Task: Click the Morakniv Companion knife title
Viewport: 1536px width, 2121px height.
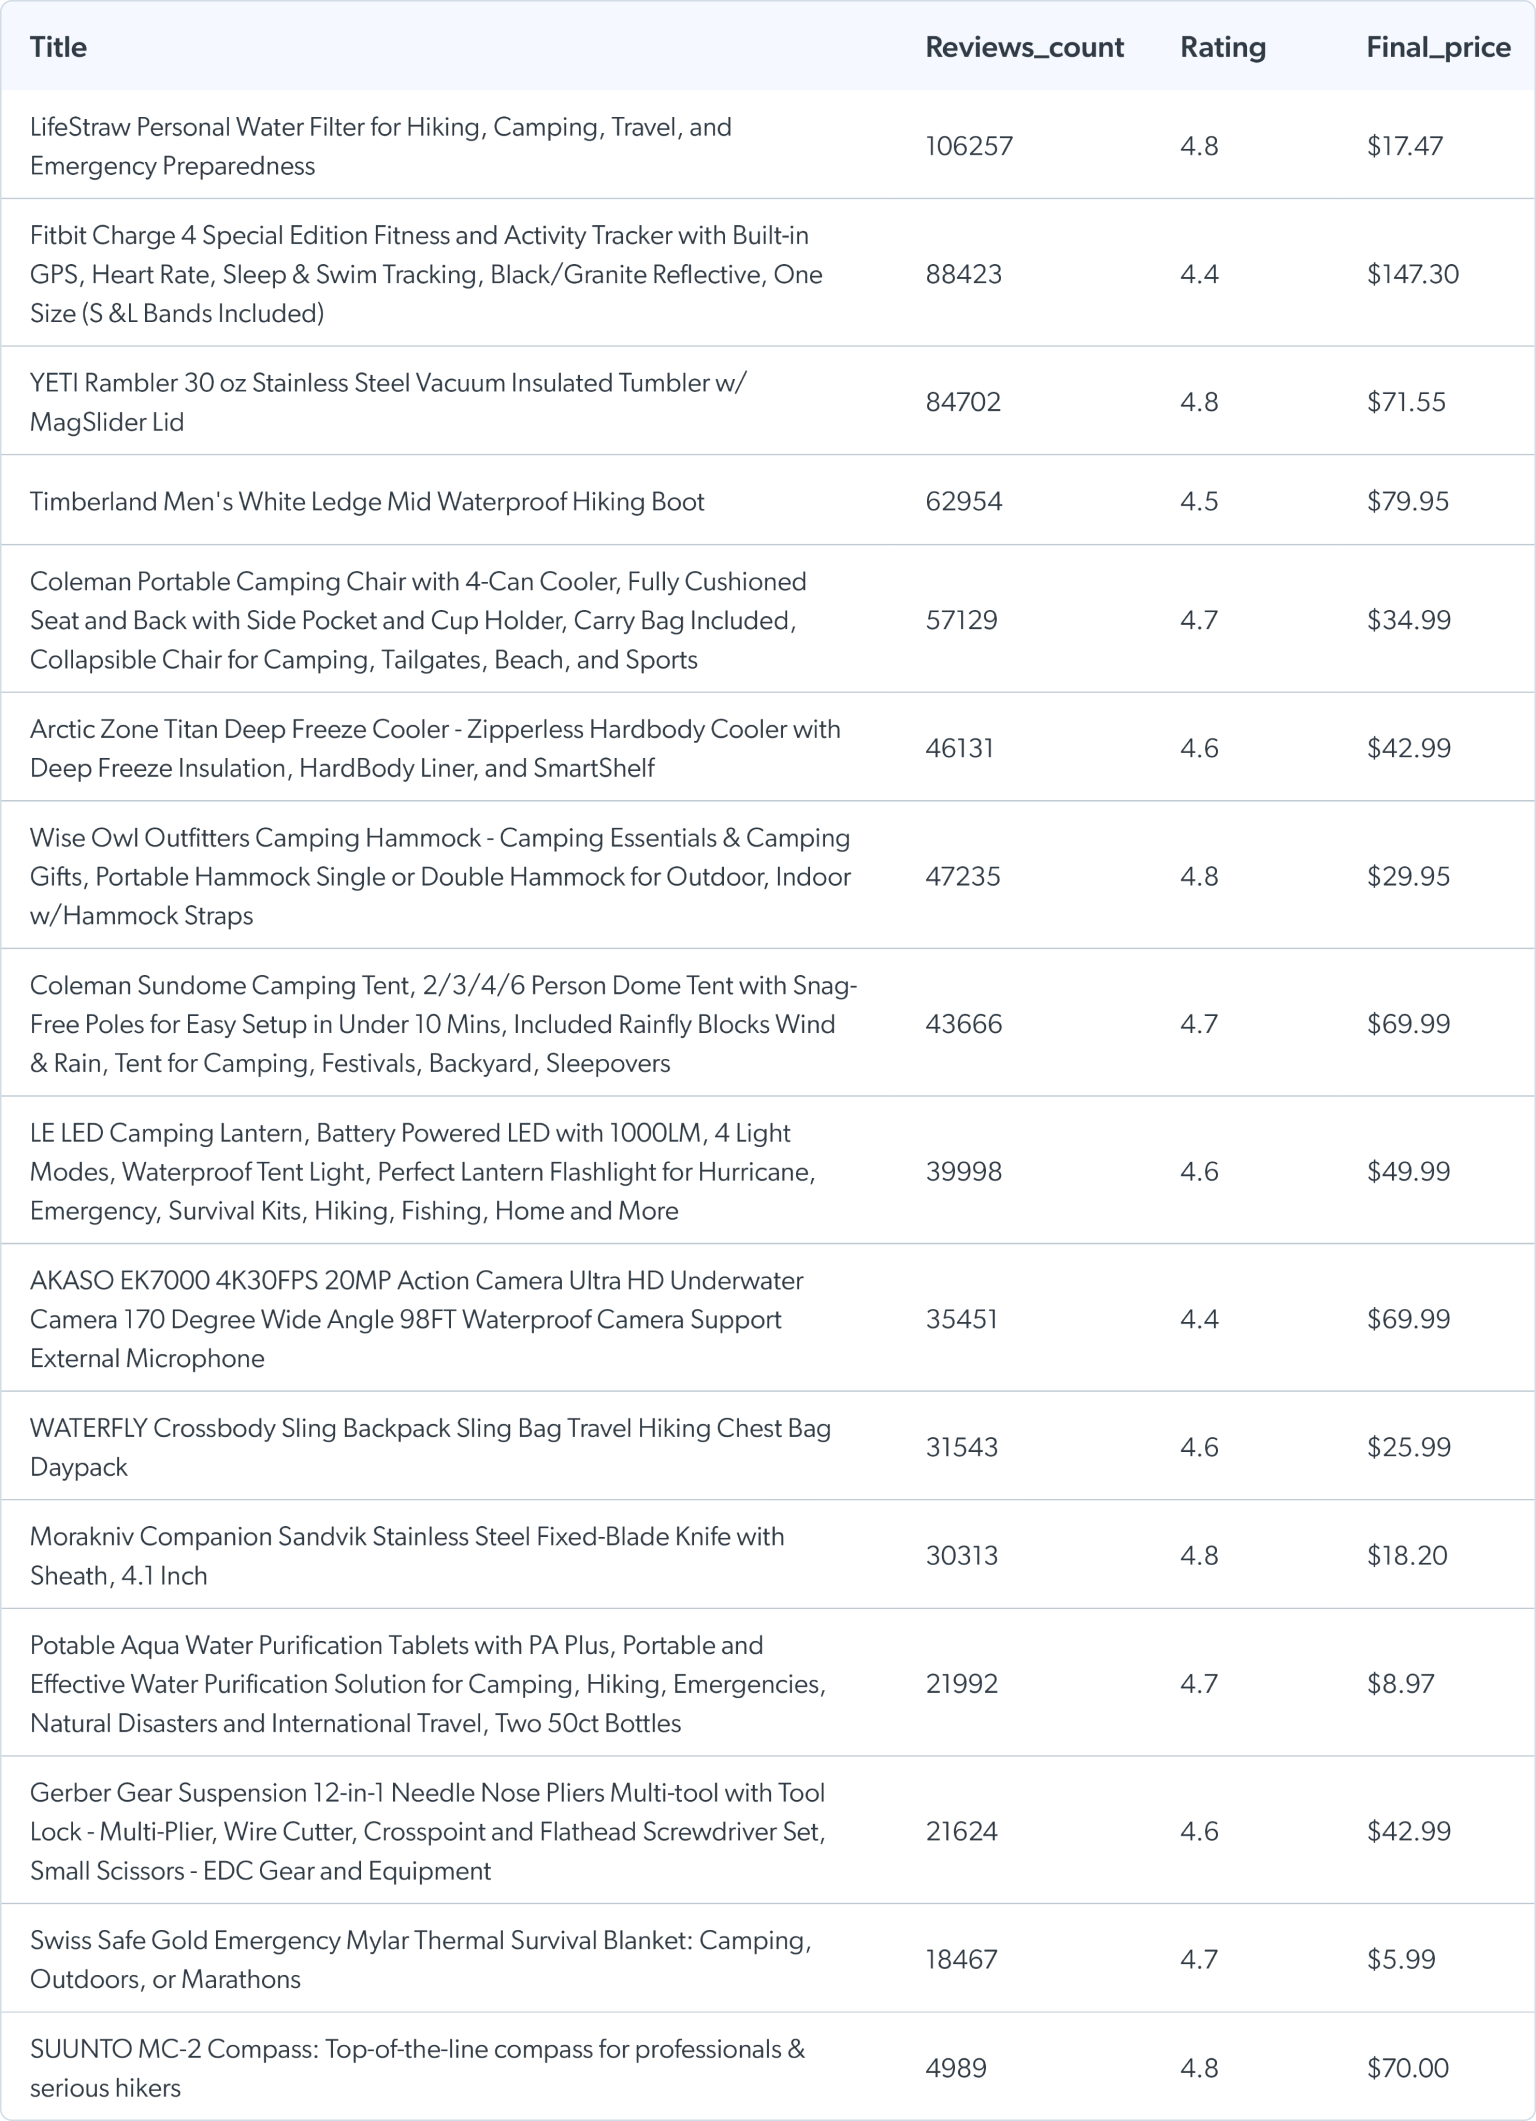Action: click(406, 1555)
